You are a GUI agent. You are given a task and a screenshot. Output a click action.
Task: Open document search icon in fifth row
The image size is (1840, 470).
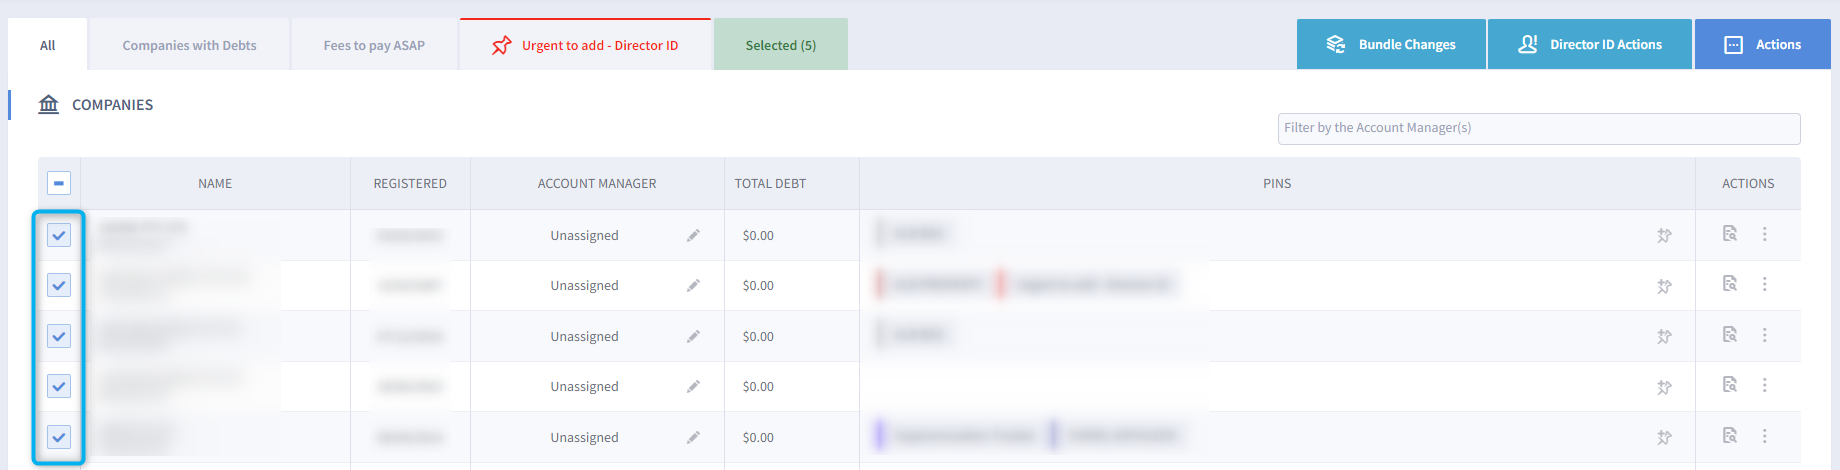pyautogui.click(x=1730, y=436)
